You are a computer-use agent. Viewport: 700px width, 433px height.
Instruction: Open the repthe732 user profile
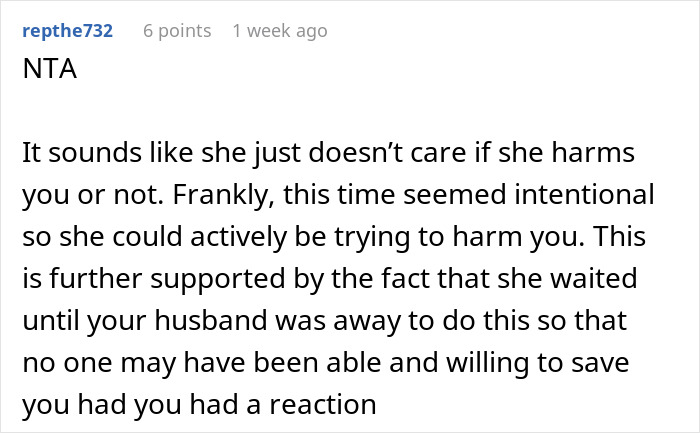(66, 31)
